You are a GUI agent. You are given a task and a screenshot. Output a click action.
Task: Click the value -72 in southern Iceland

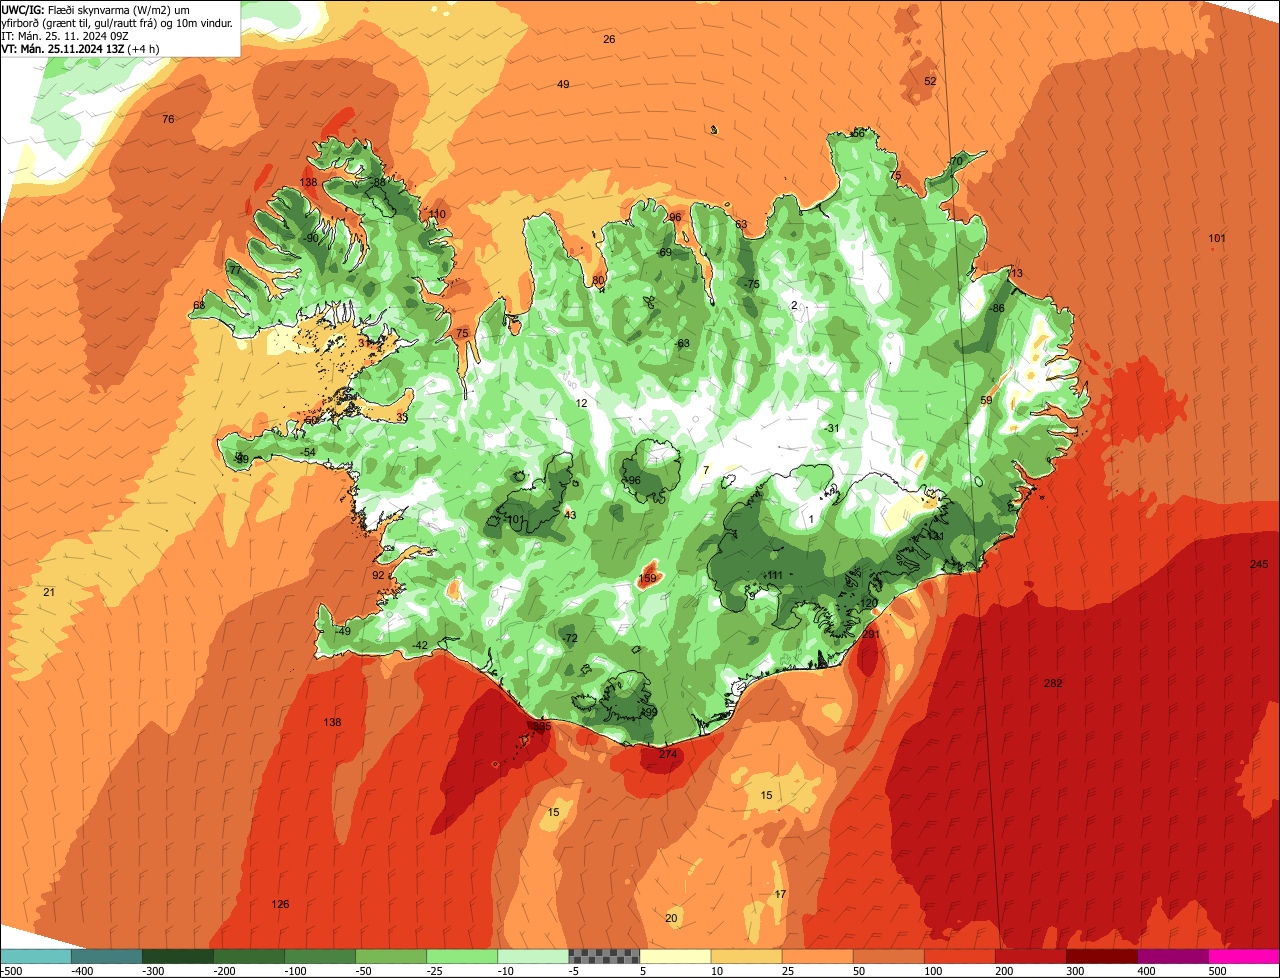[570, 638]
